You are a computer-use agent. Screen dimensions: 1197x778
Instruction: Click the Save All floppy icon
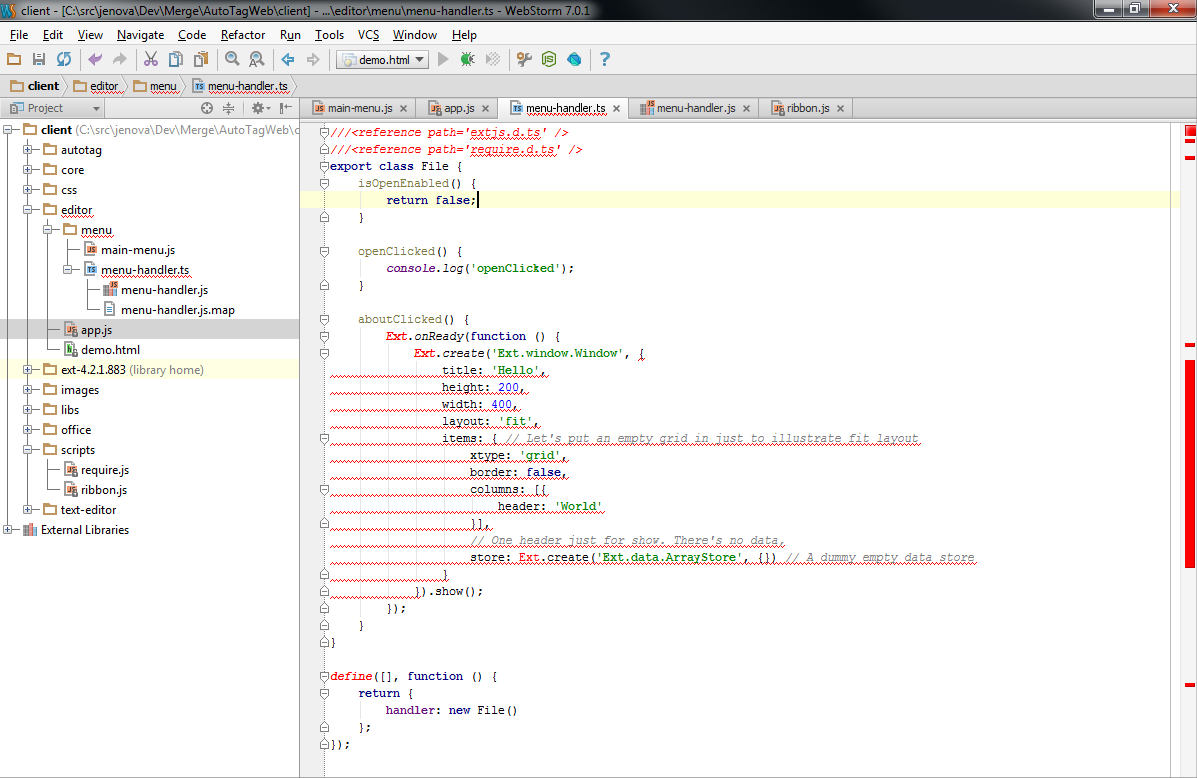click(x=39, y=60)
